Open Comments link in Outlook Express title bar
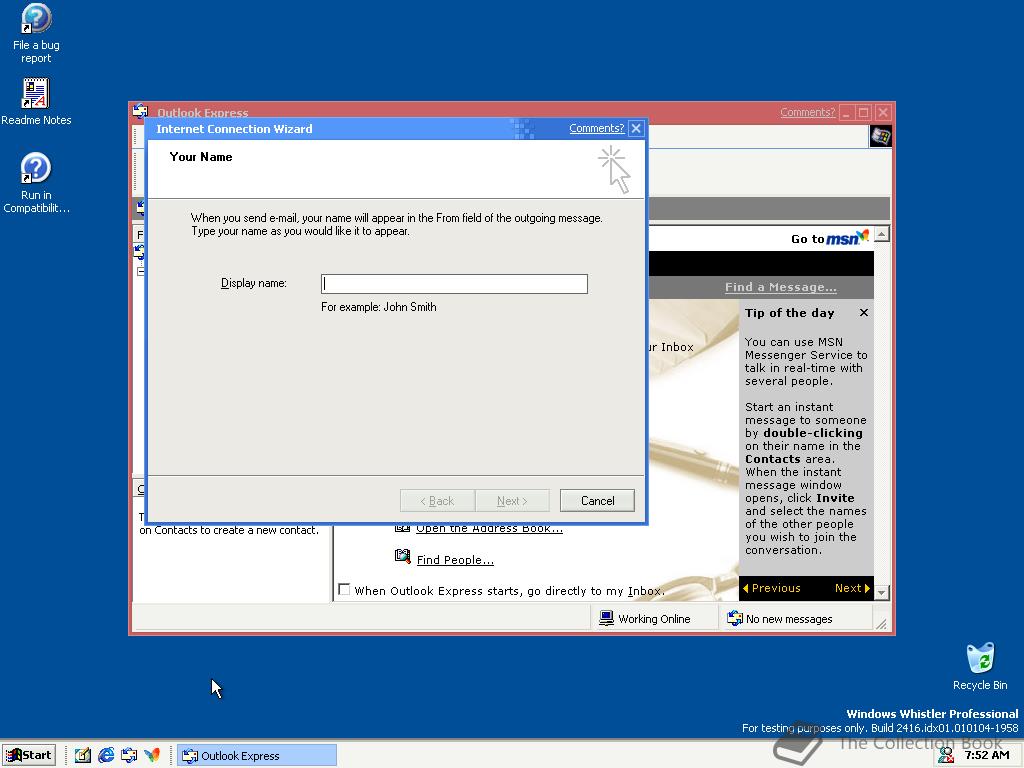Viewport: 1024px width, 768px height. (807, 112)
